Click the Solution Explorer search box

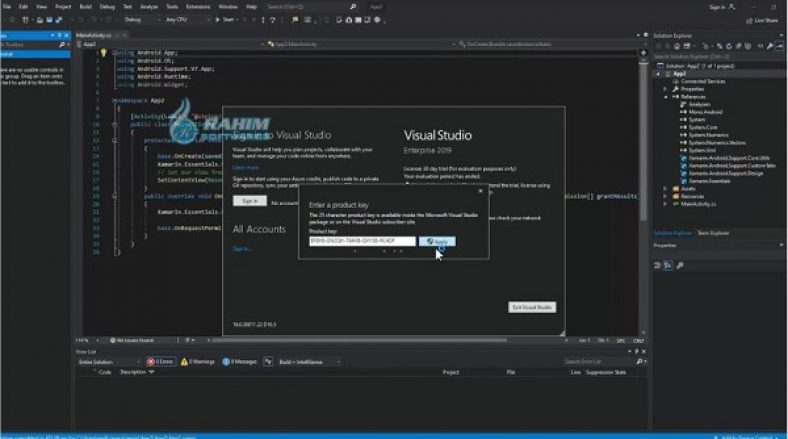point(718,56)
